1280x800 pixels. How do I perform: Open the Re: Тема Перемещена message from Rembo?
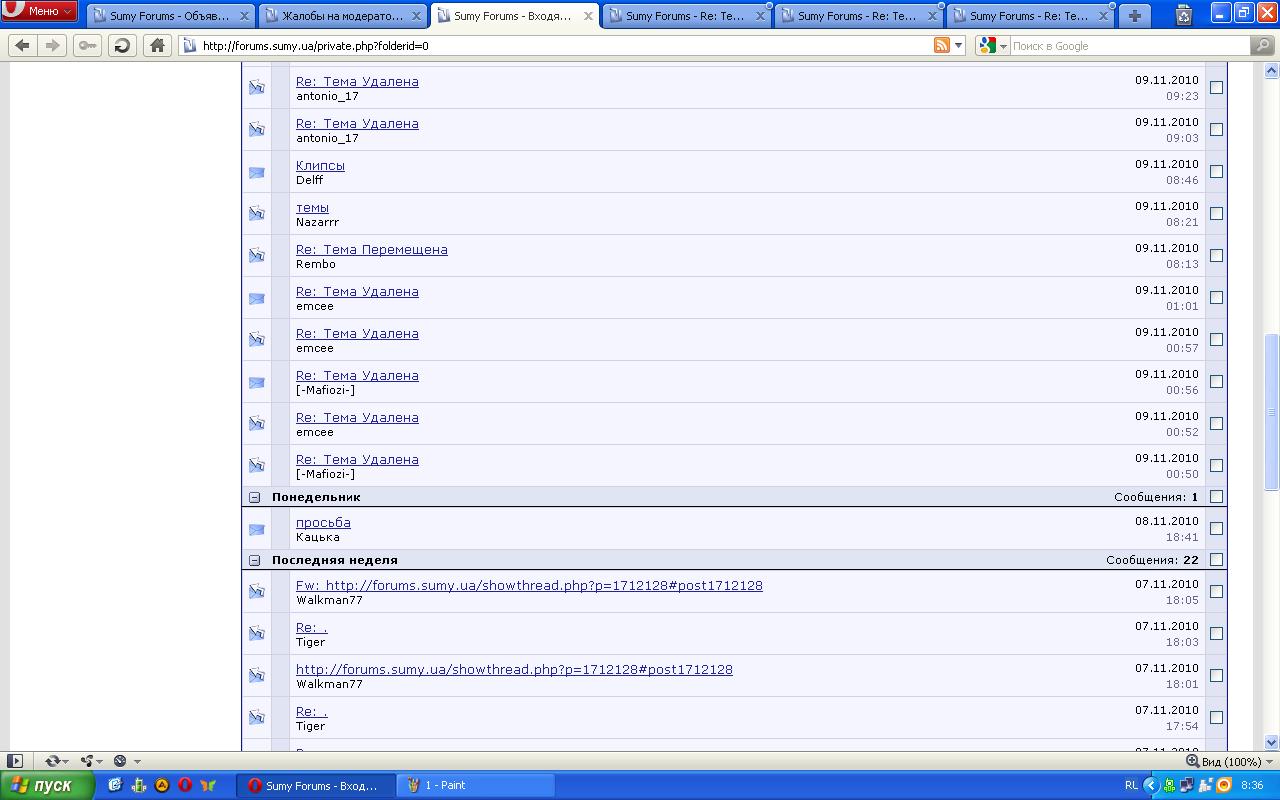click(x=371, y=249)
